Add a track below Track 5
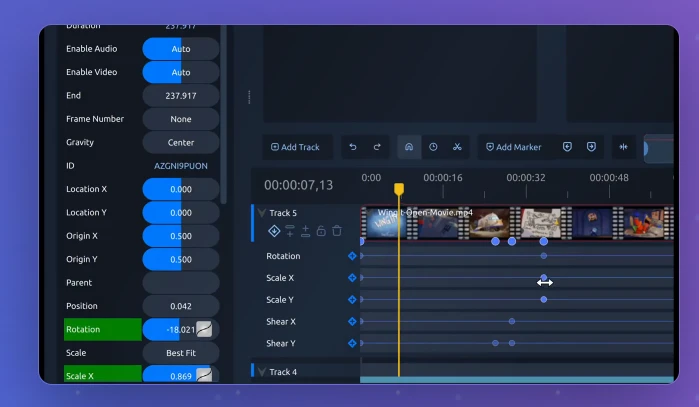 (x=305, y=230)
